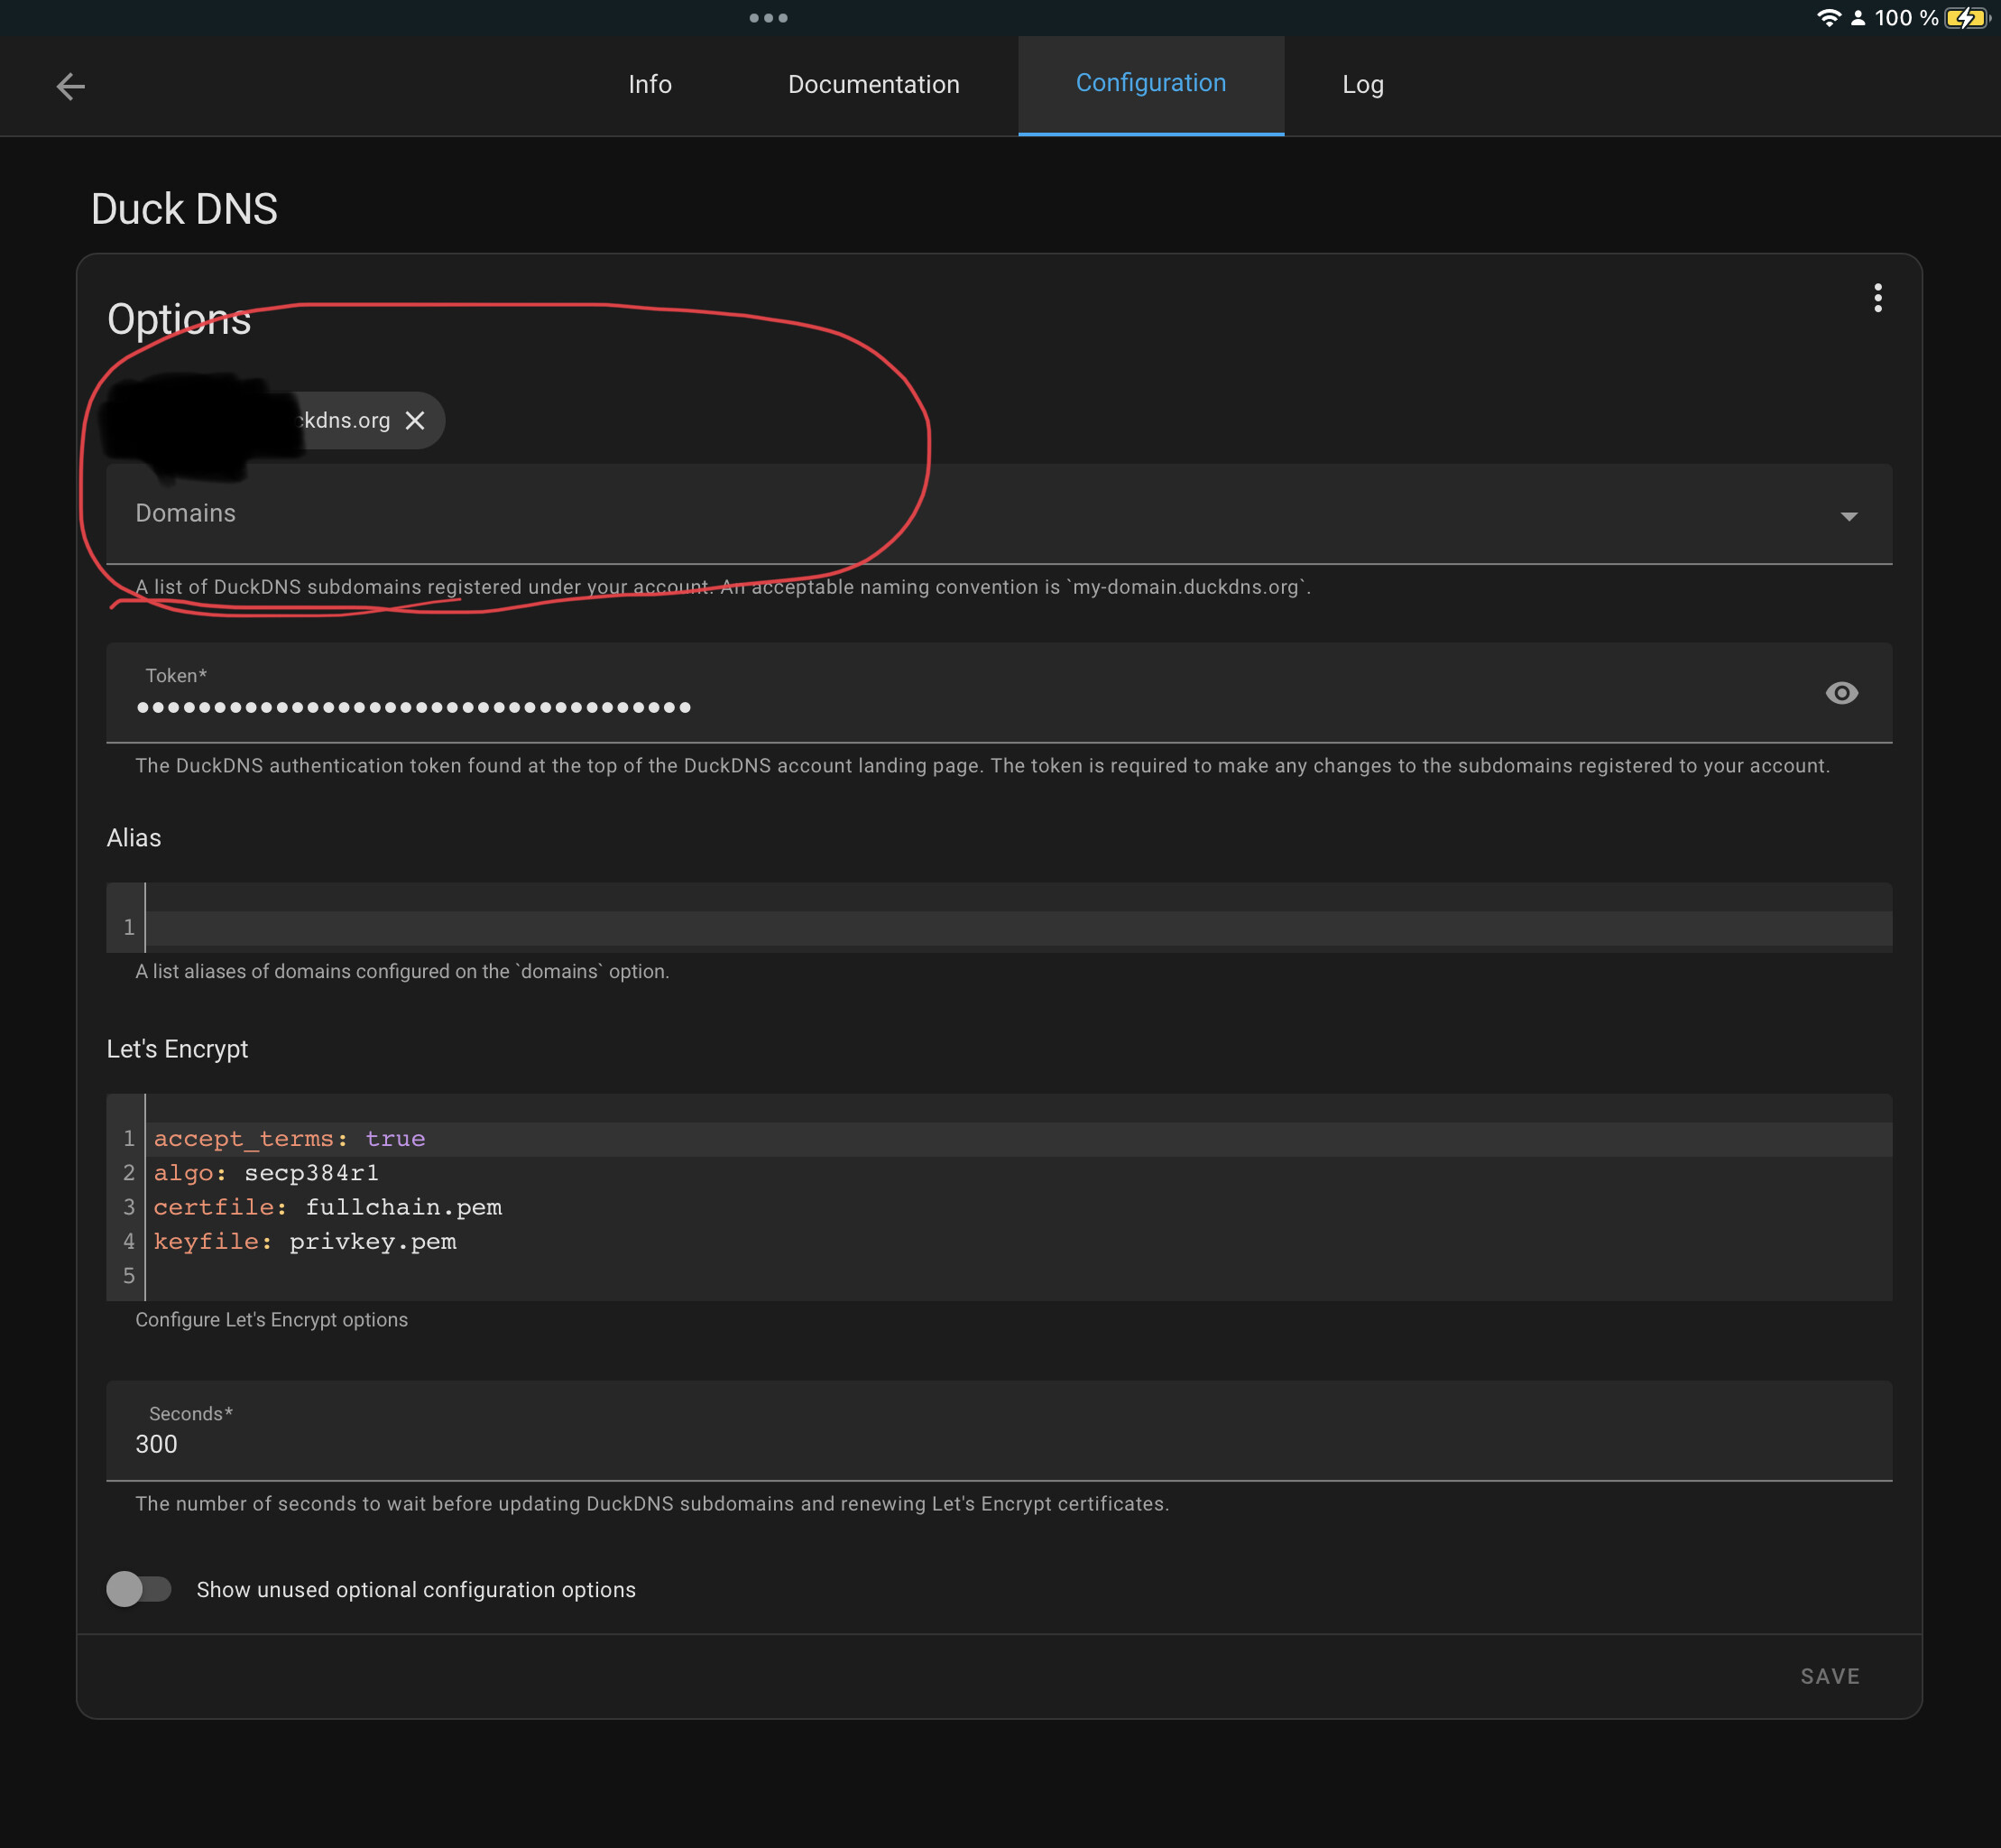The image size is (2001, 1848).
Task: Click the user account icon in status bar
Action: (x=1858, y=17)
